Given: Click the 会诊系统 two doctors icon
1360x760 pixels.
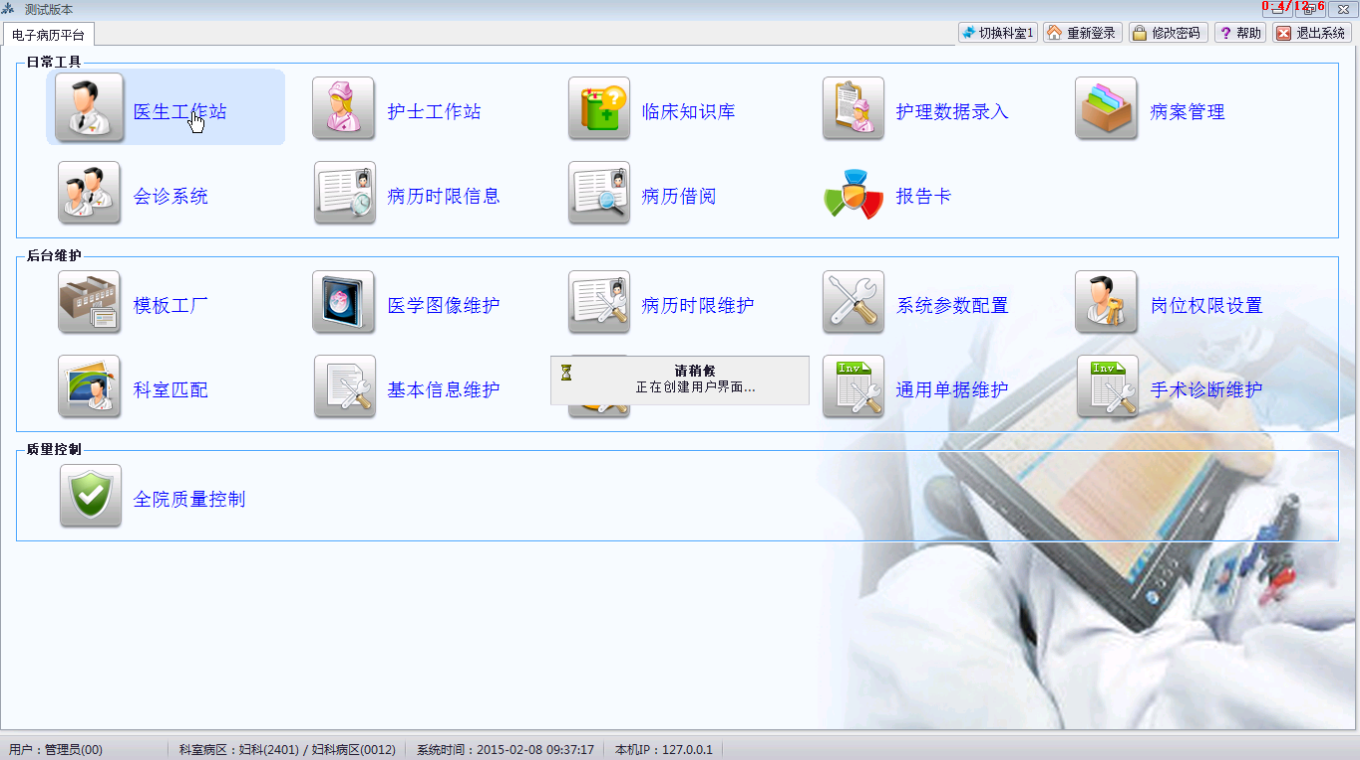Looking at the screenshot, I should [x=89, y=192].
